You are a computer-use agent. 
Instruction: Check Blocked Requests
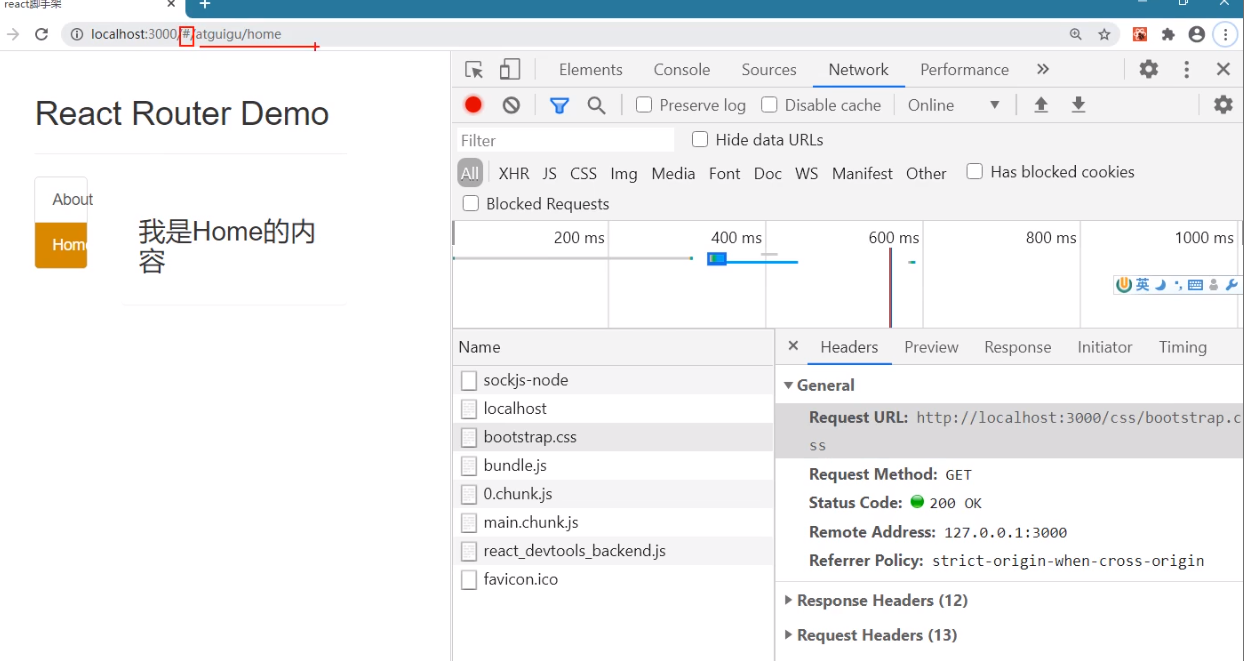(x=470, y=204)
